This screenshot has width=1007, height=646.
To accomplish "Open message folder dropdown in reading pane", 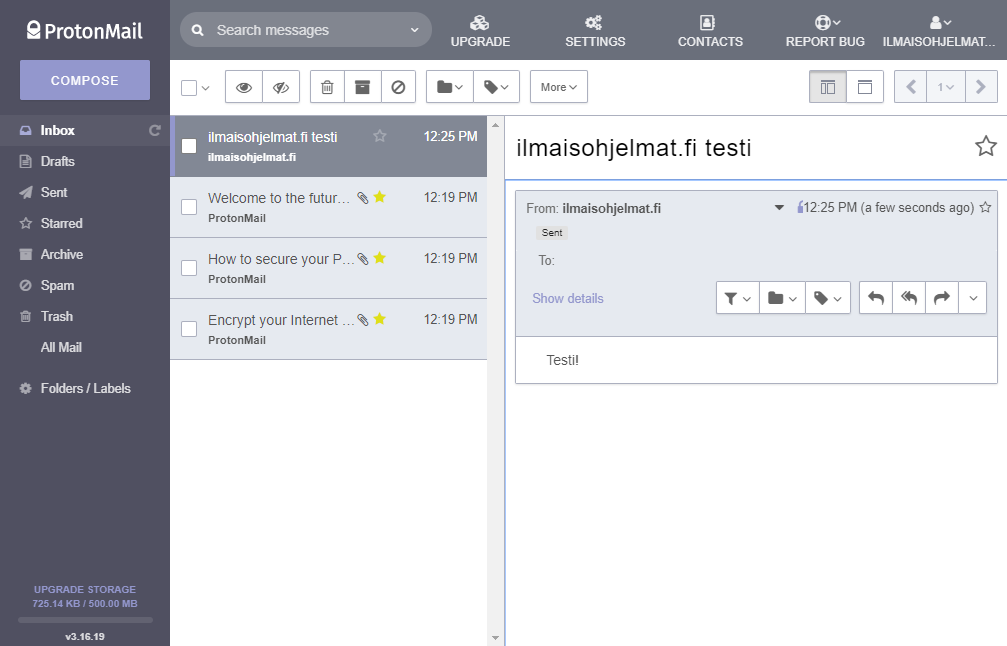I will pyautogui.click(x=782, y=298).
